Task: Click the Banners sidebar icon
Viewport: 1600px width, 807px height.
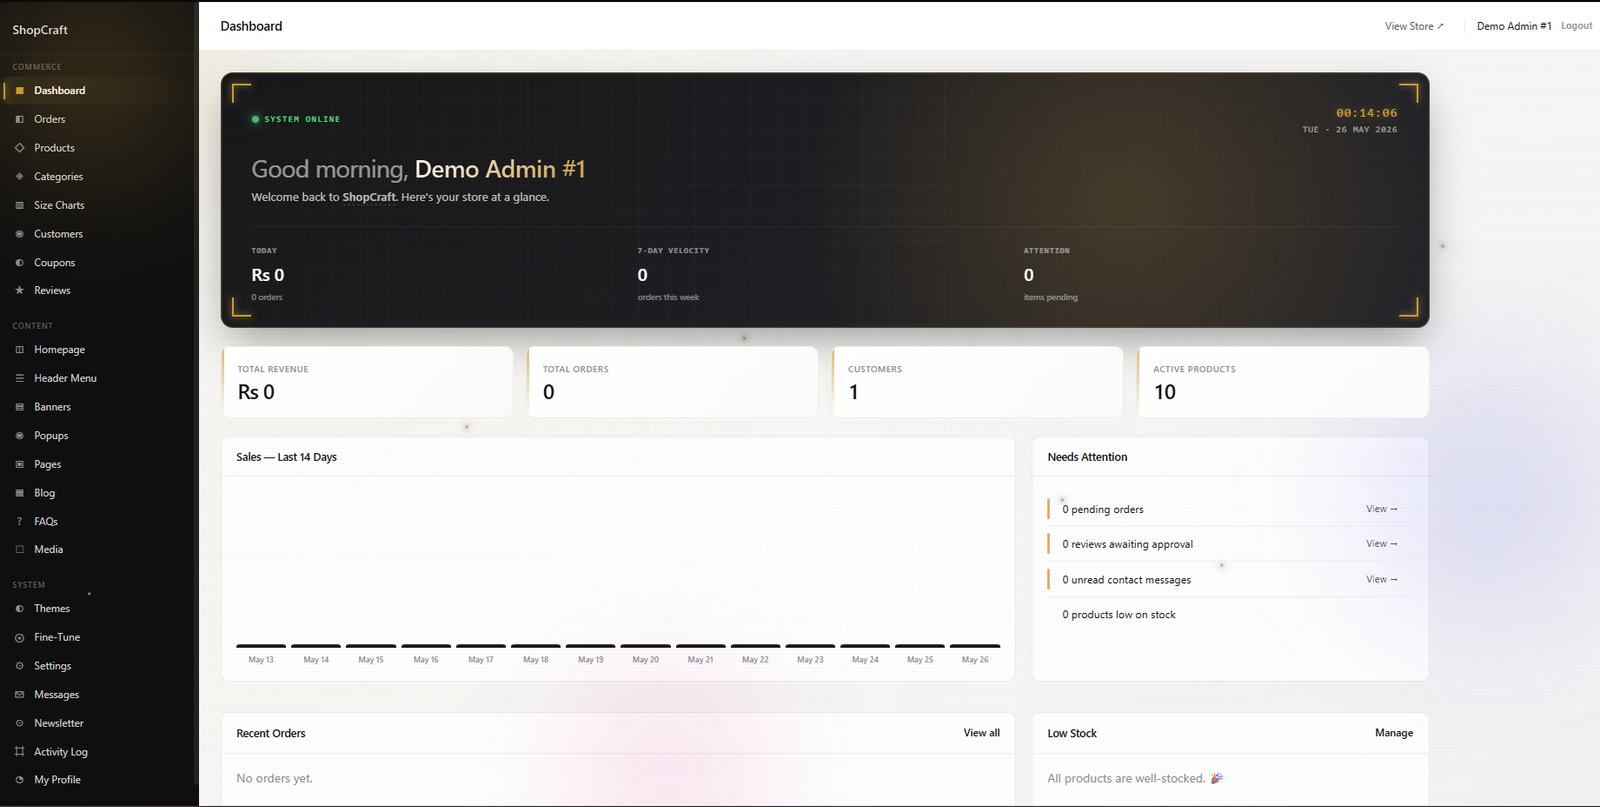Action: pos(19,407)
